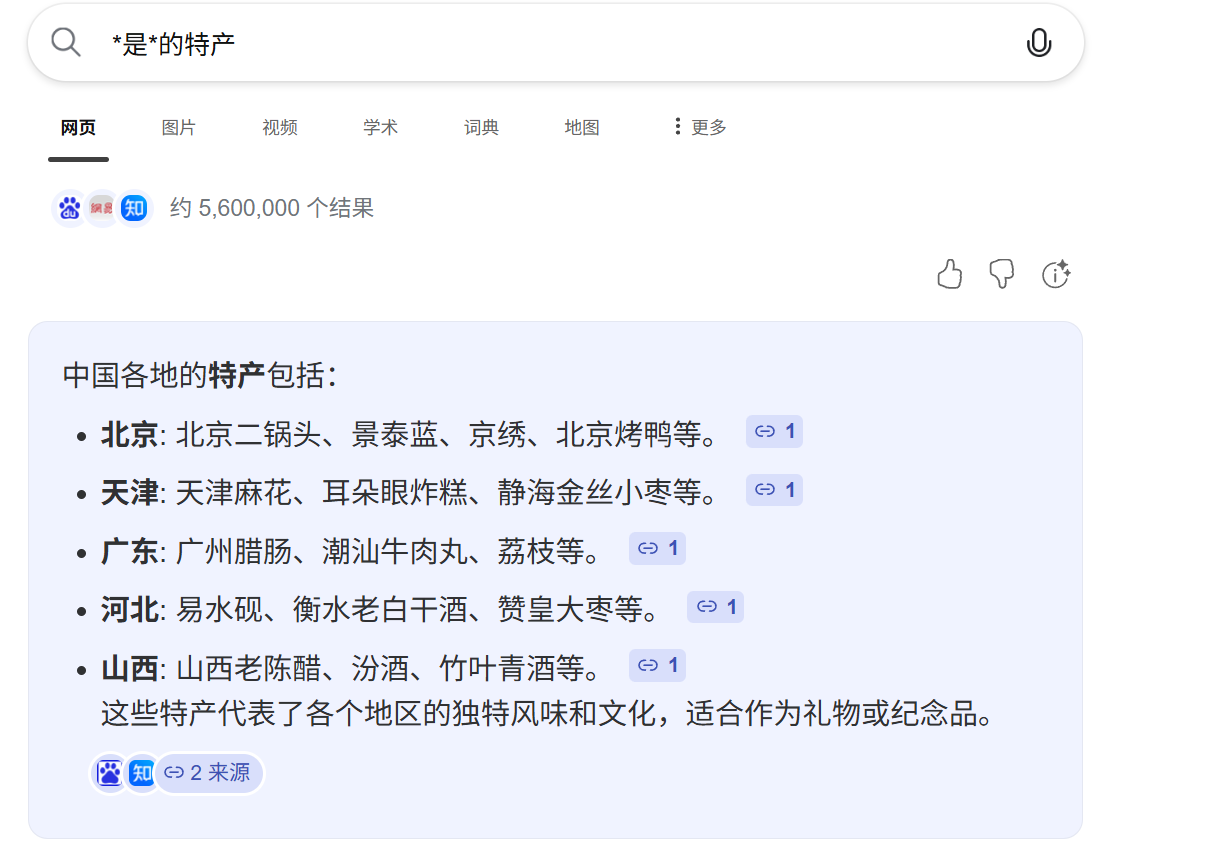Screen dimensions: 1206x861
Task: Open citation link 1 for 广东 row
Action: click(657, 548)
